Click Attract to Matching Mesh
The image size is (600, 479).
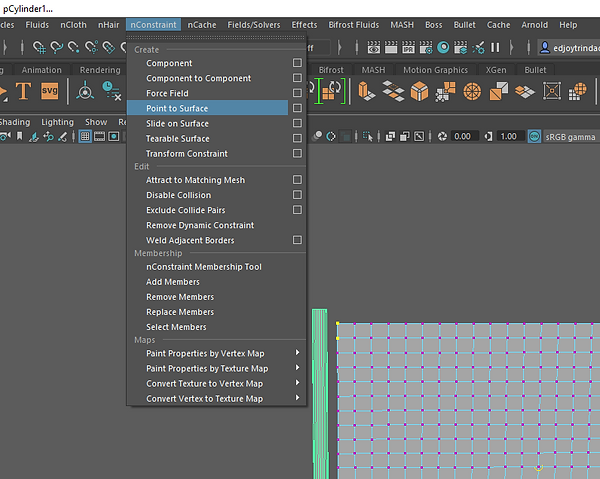click(x=196, y=180)
